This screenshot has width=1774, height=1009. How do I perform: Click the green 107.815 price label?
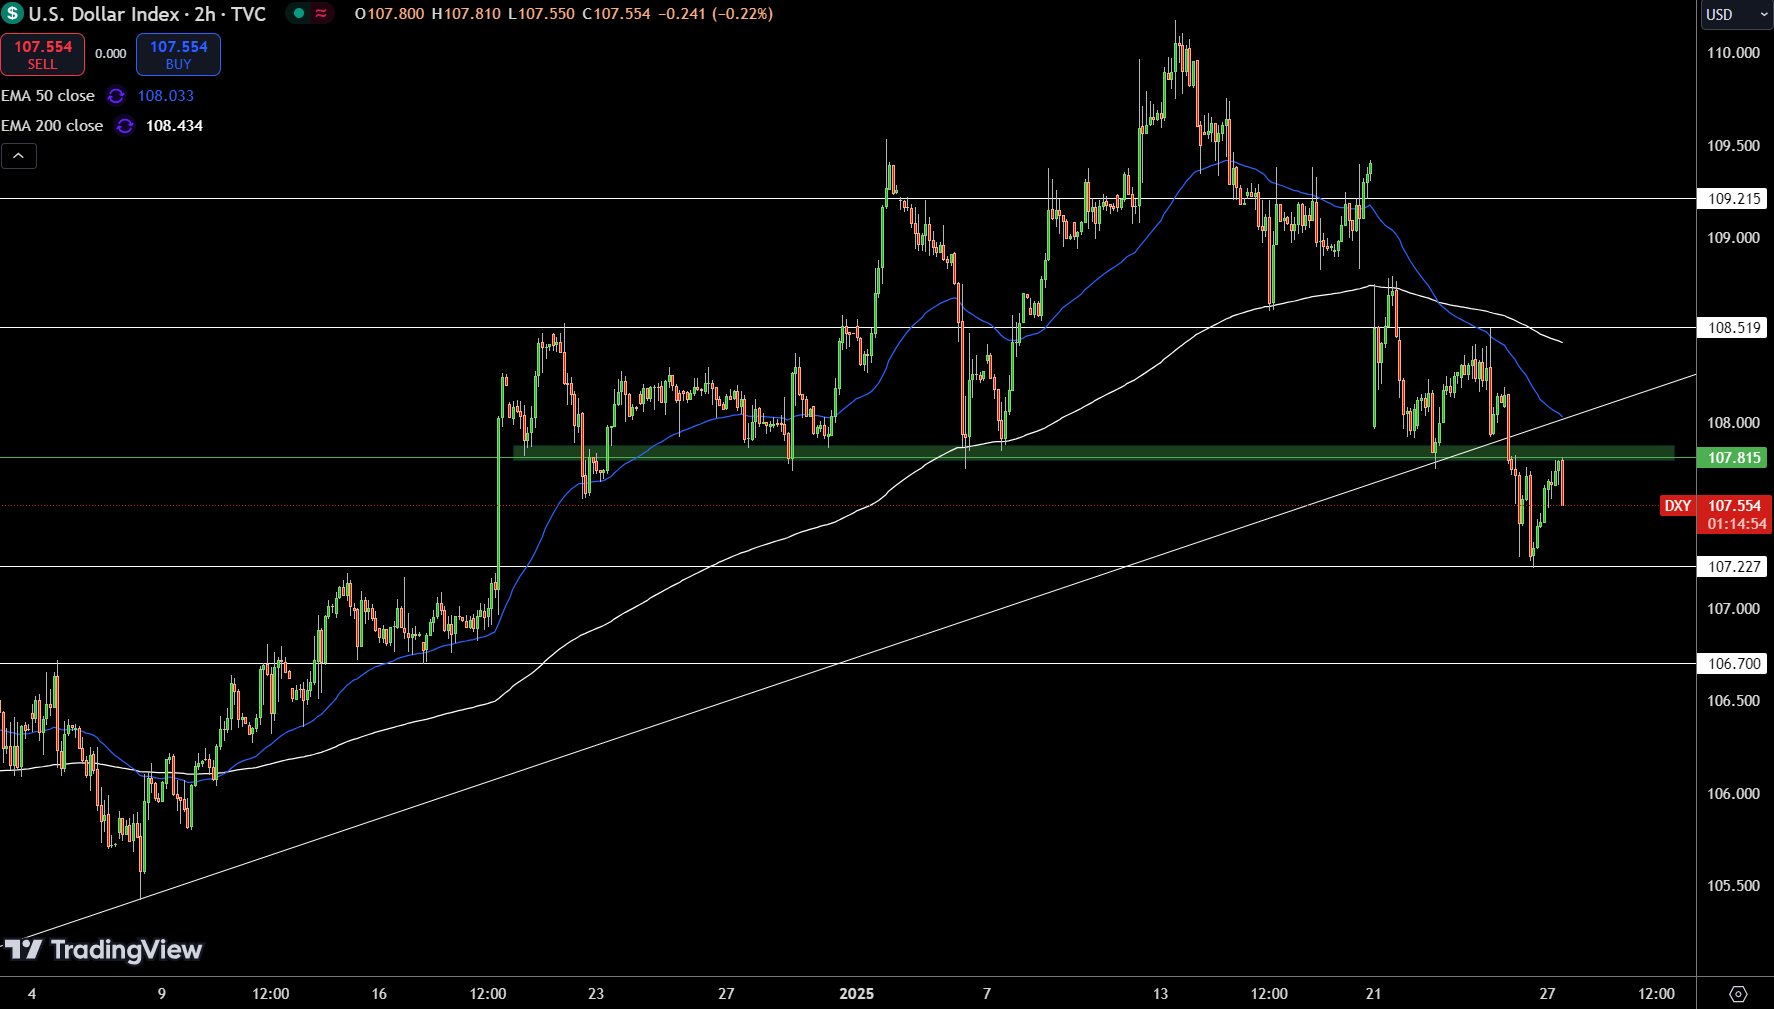1733,458
